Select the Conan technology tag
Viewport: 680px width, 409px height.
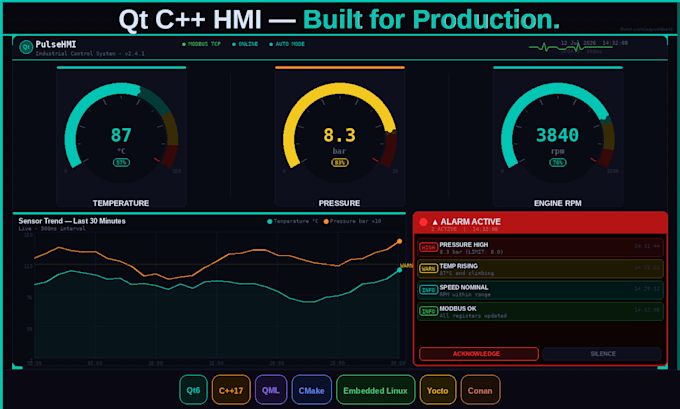click(x=480, y=390)
